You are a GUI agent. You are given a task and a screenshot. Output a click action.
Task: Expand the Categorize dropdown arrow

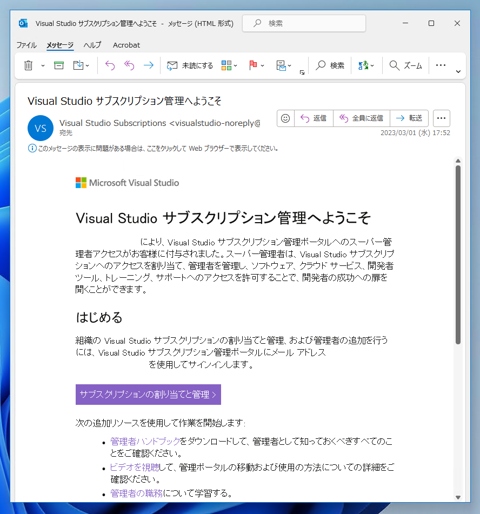(x=235, y=66)
